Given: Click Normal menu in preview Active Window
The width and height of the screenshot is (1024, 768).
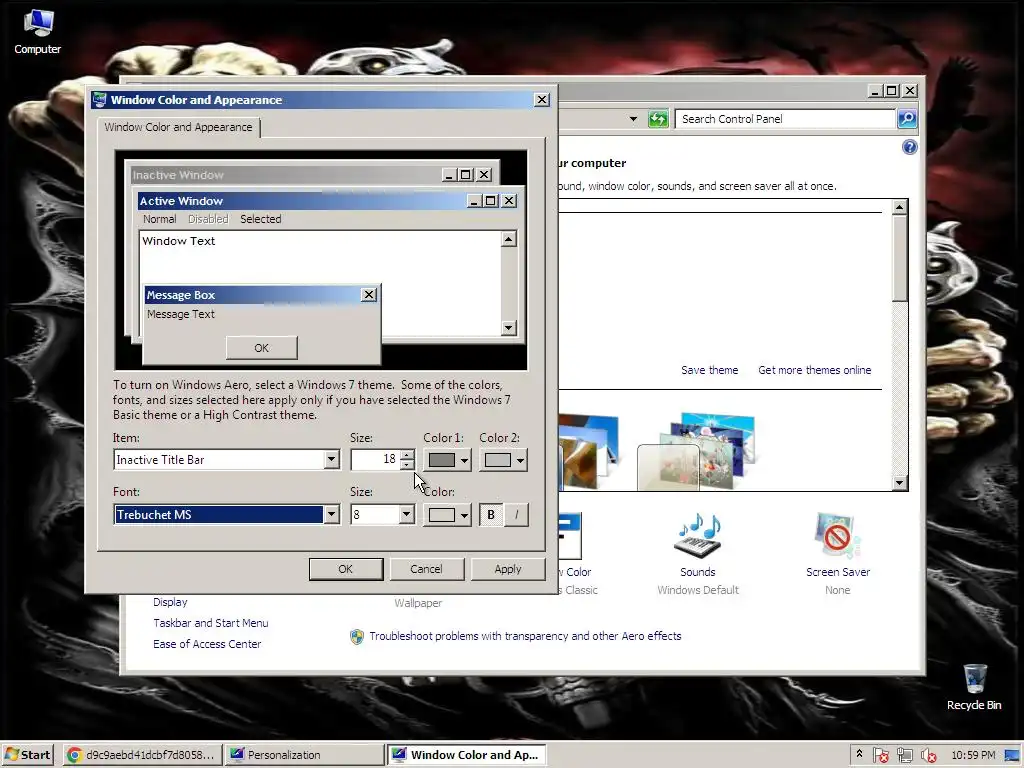Looking at the screenshot, I should pos(159,219).
